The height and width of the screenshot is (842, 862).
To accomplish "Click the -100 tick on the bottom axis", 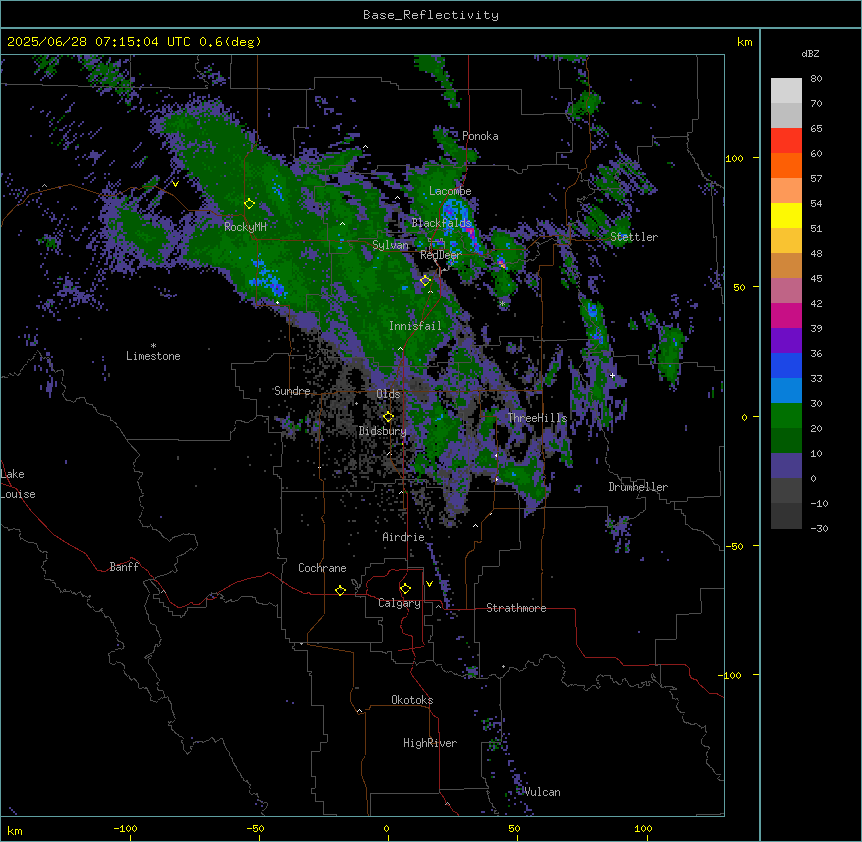I will pos(125,828).
